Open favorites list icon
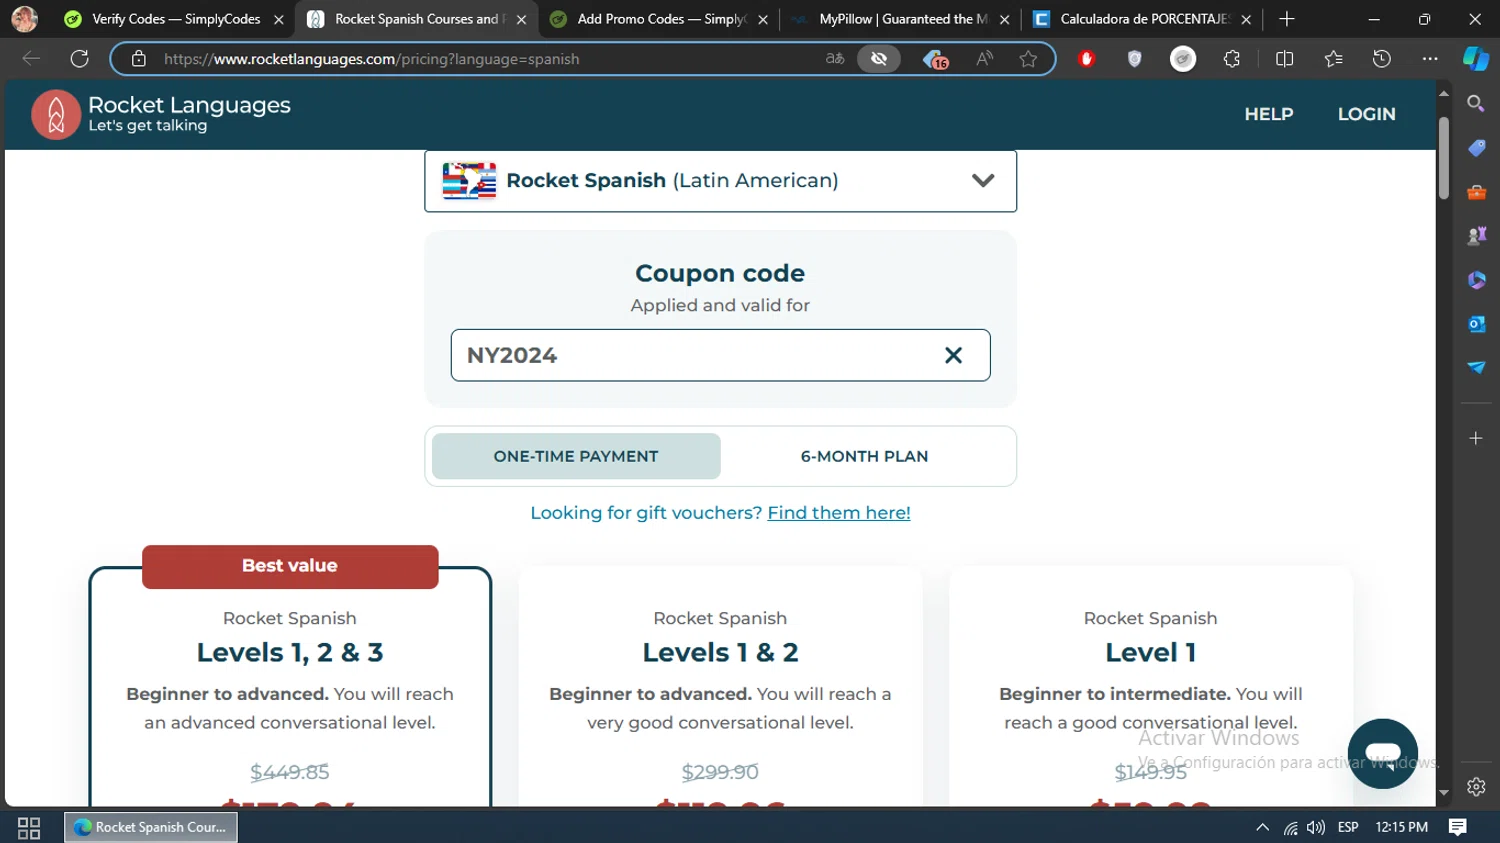1500x843 pixels. click(x=1333, y=59)
